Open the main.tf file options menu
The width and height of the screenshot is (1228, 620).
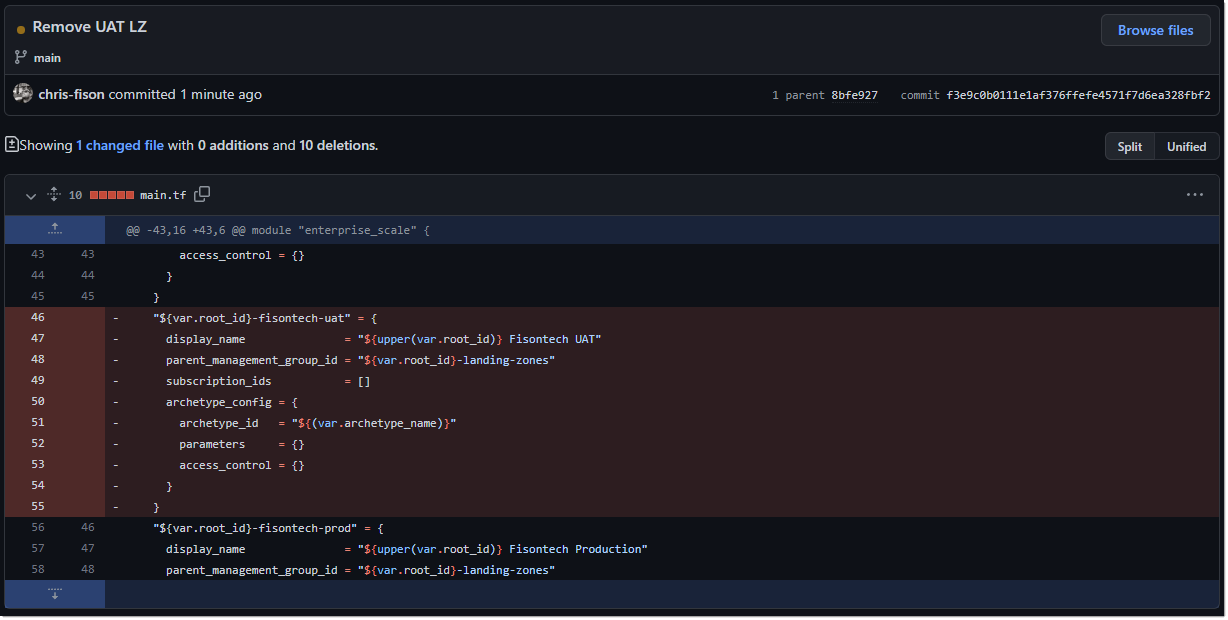1195,195
